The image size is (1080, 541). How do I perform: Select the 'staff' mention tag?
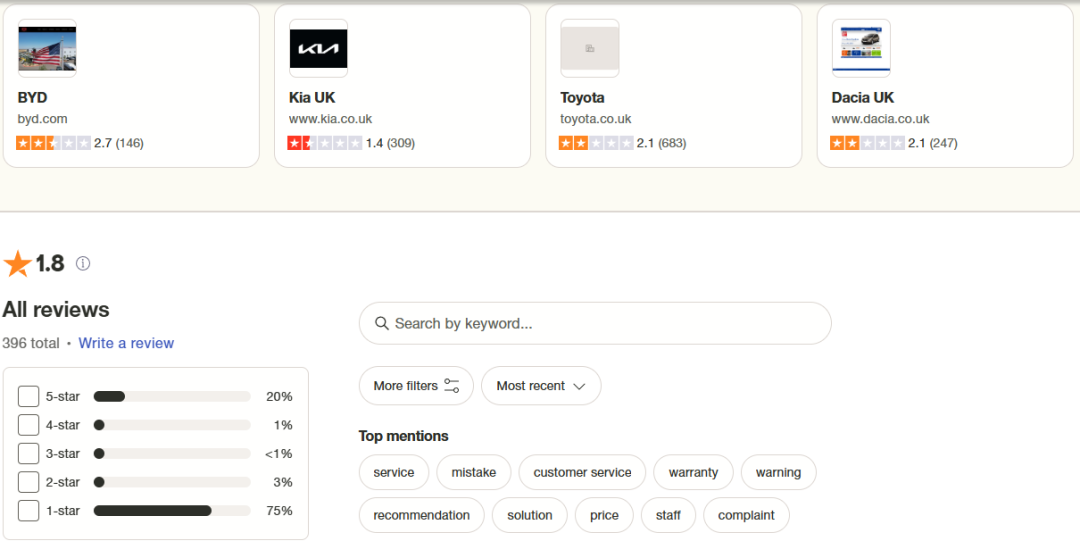668,516
